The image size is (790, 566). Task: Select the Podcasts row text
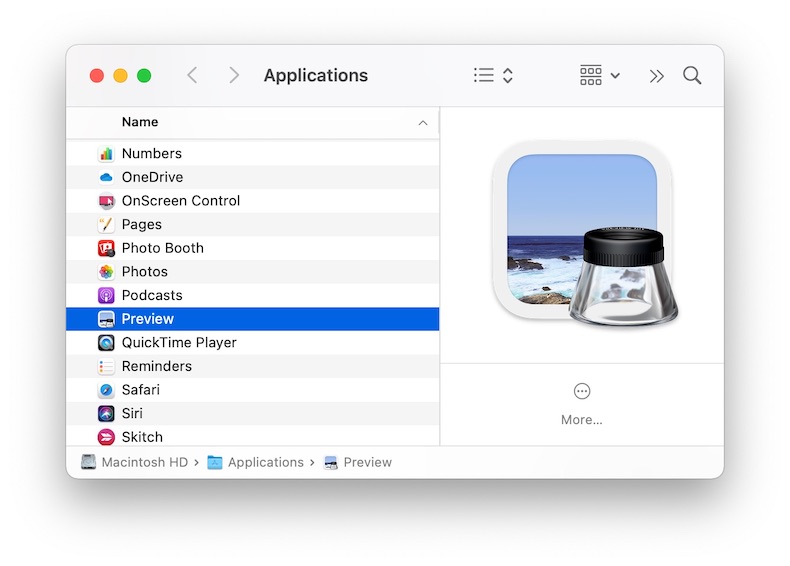coord(152,295)
